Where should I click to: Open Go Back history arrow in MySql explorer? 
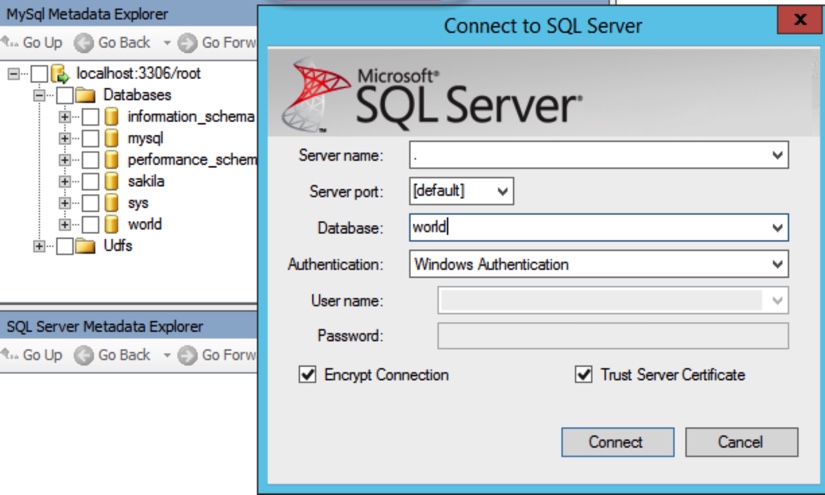pos(167,43)
